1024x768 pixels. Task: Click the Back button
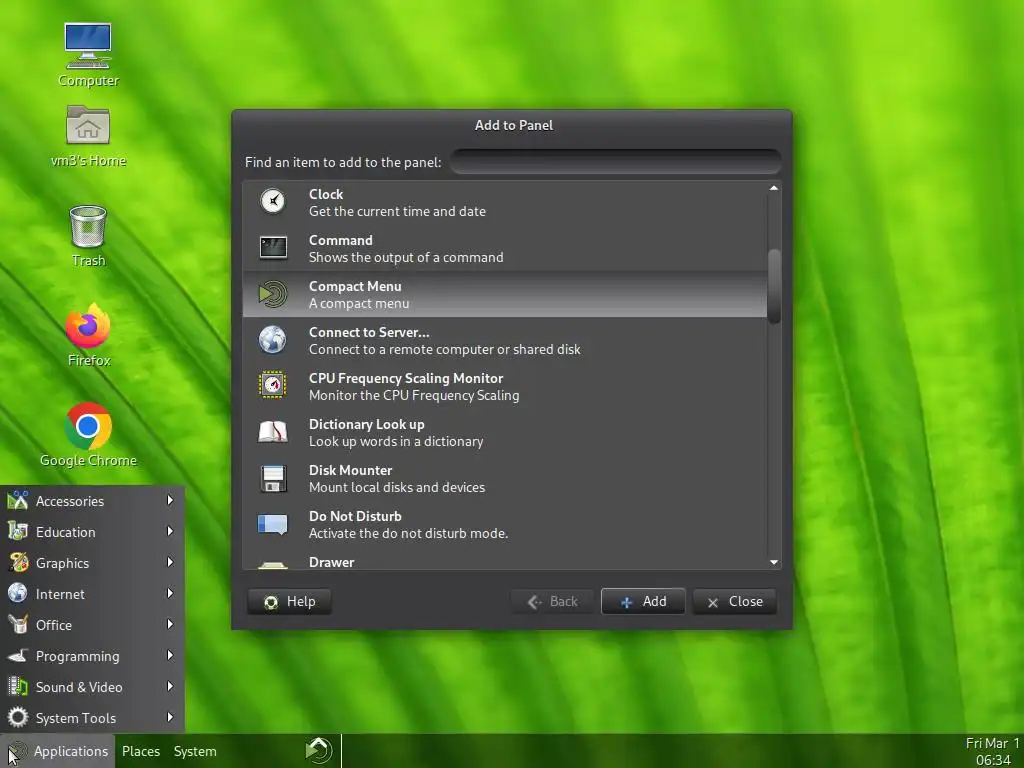(552, 601)
